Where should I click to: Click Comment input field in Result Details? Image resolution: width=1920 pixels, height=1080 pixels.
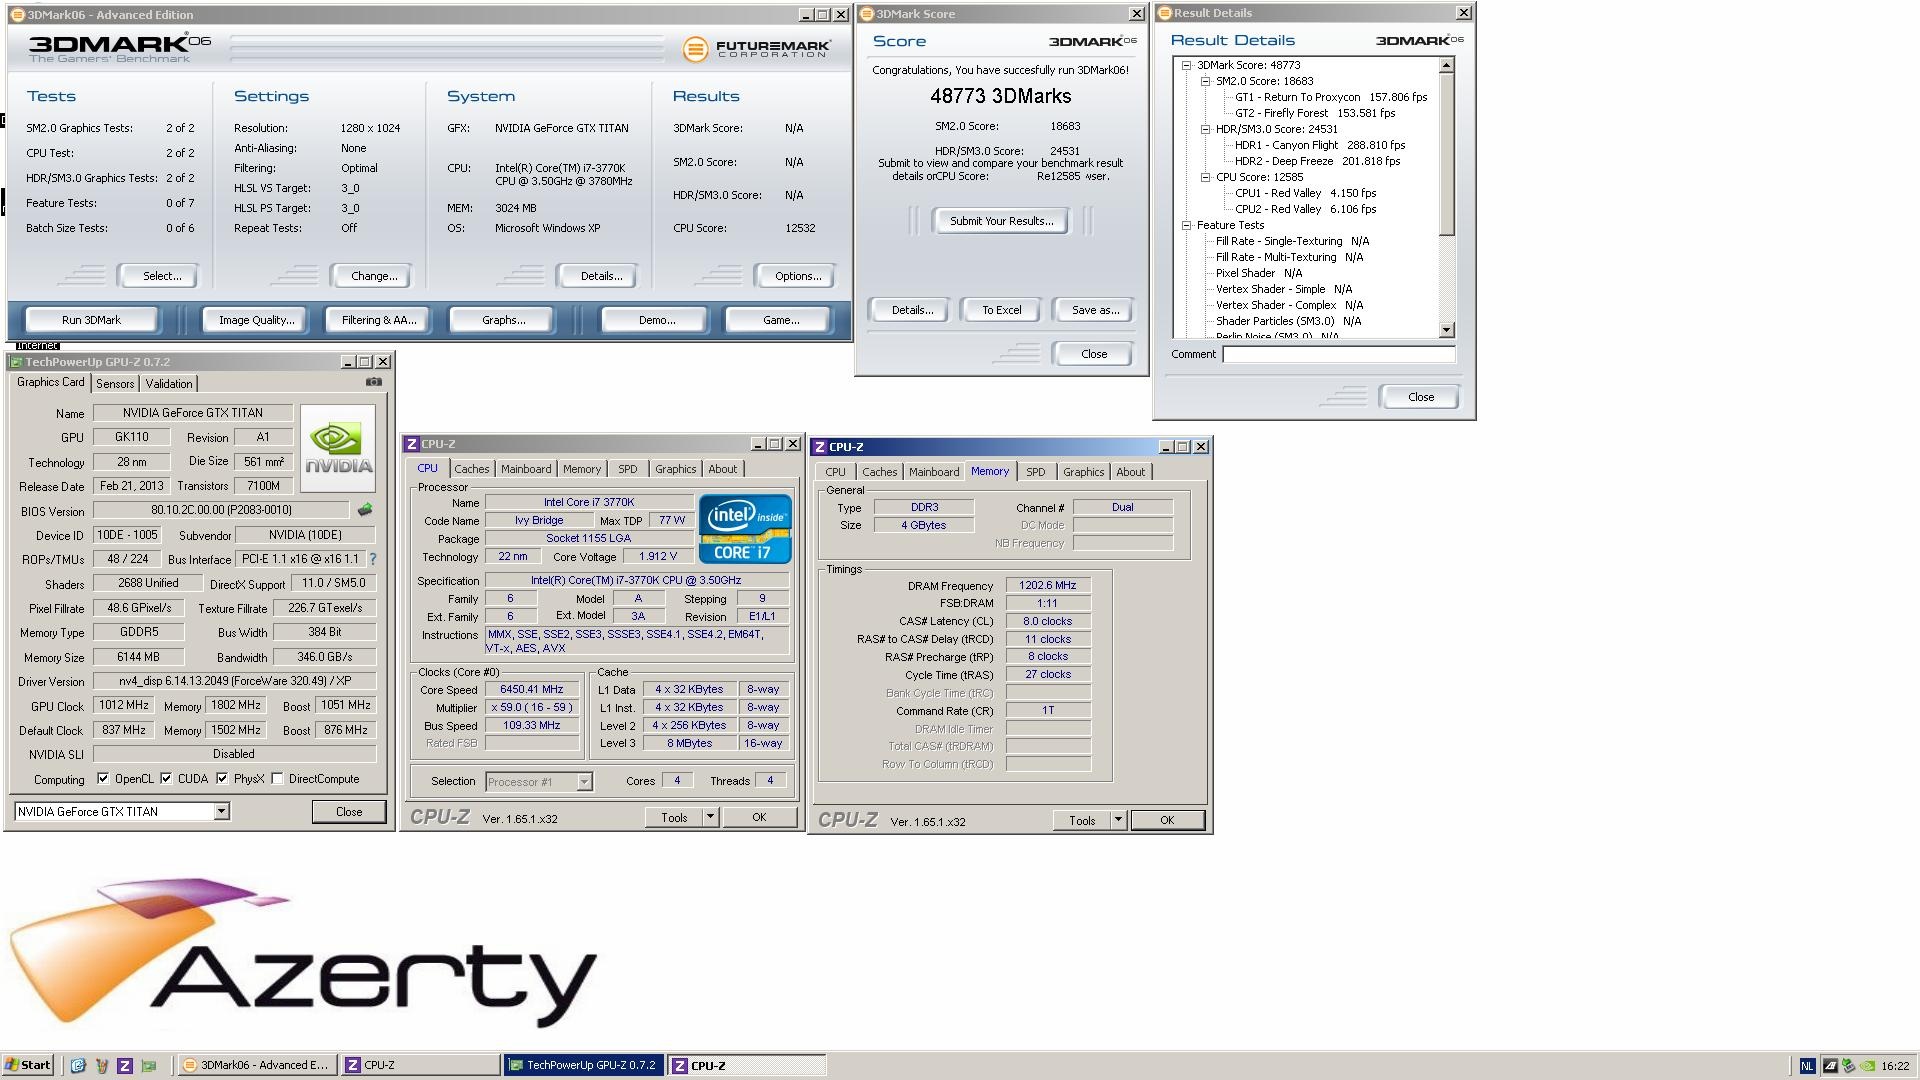(1339, 355)
